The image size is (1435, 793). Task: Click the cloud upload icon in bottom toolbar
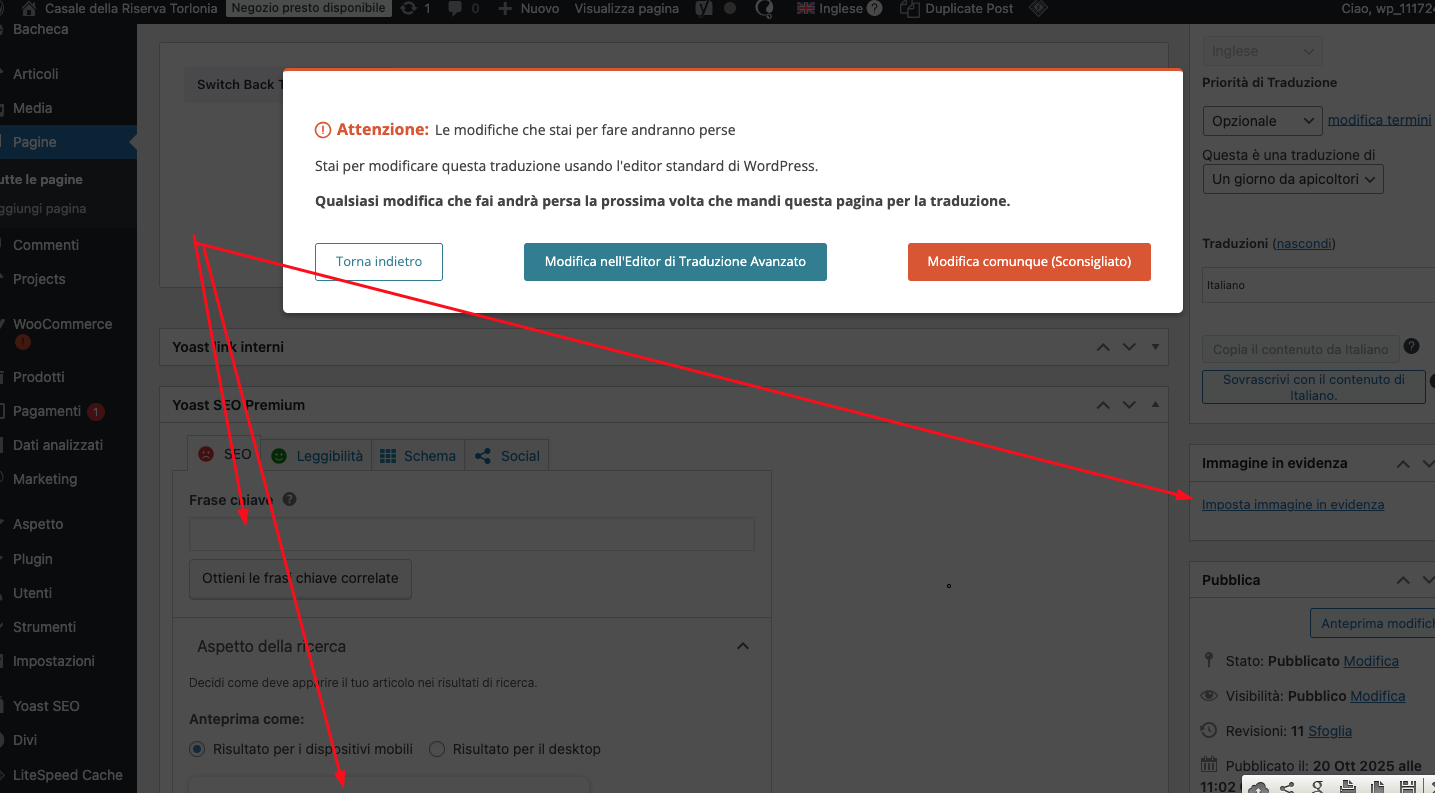pos(1259,787)
